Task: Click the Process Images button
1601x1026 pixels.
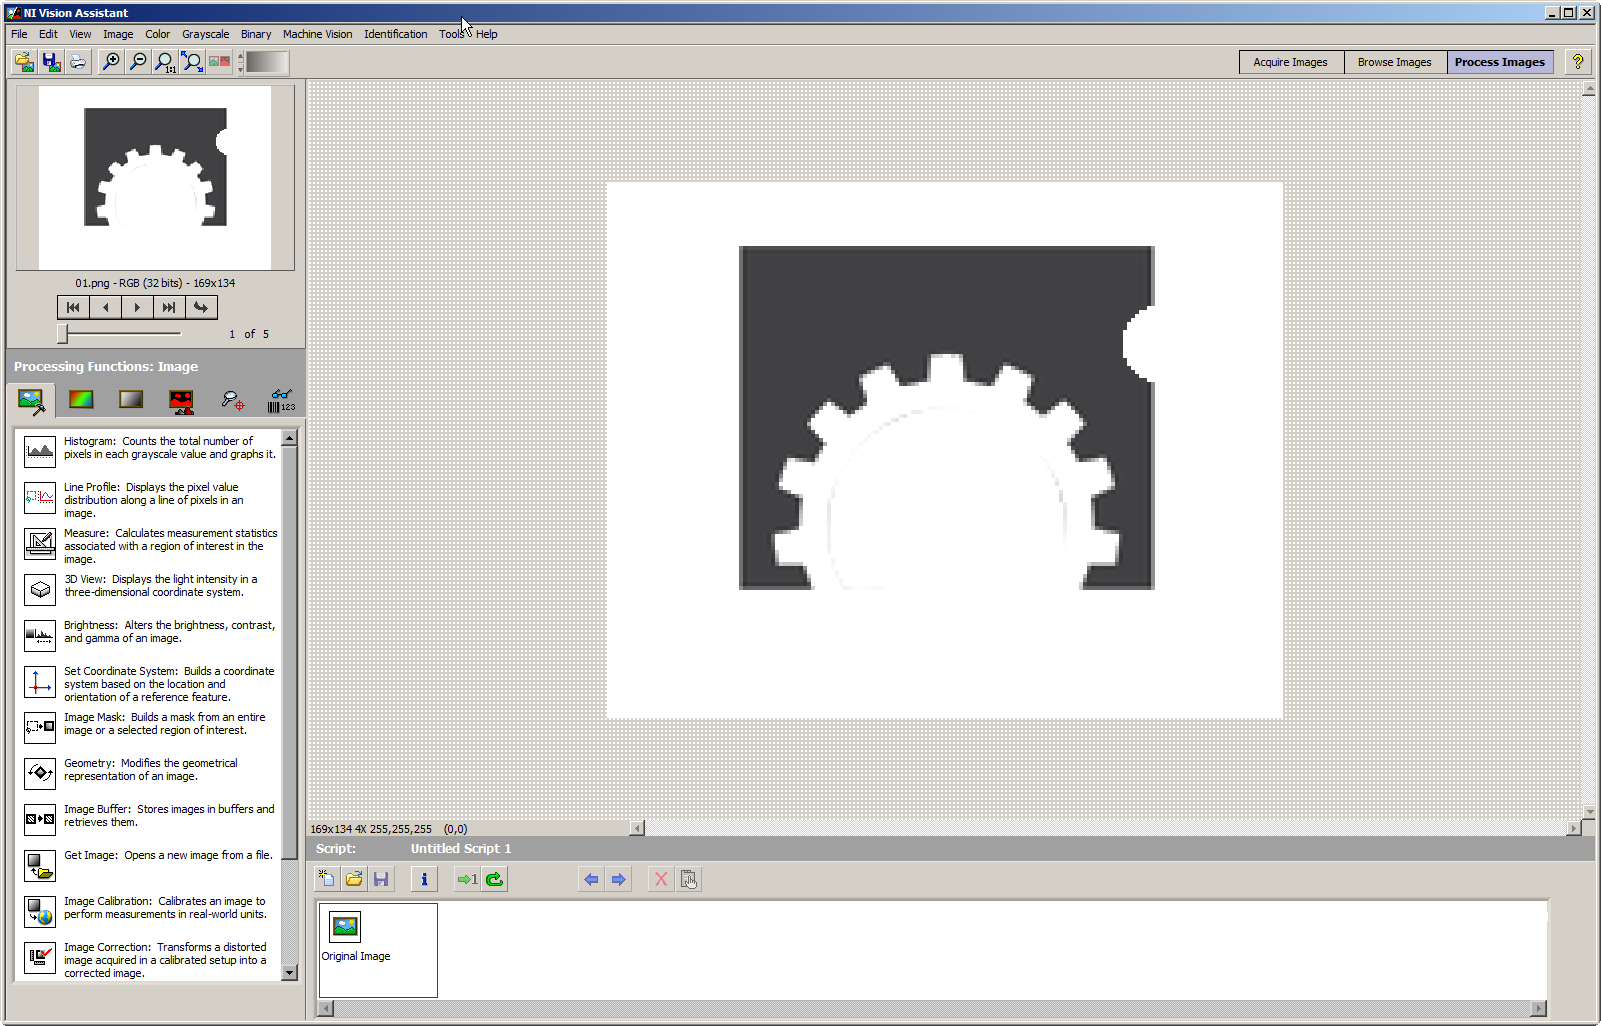Action: 1500,62
